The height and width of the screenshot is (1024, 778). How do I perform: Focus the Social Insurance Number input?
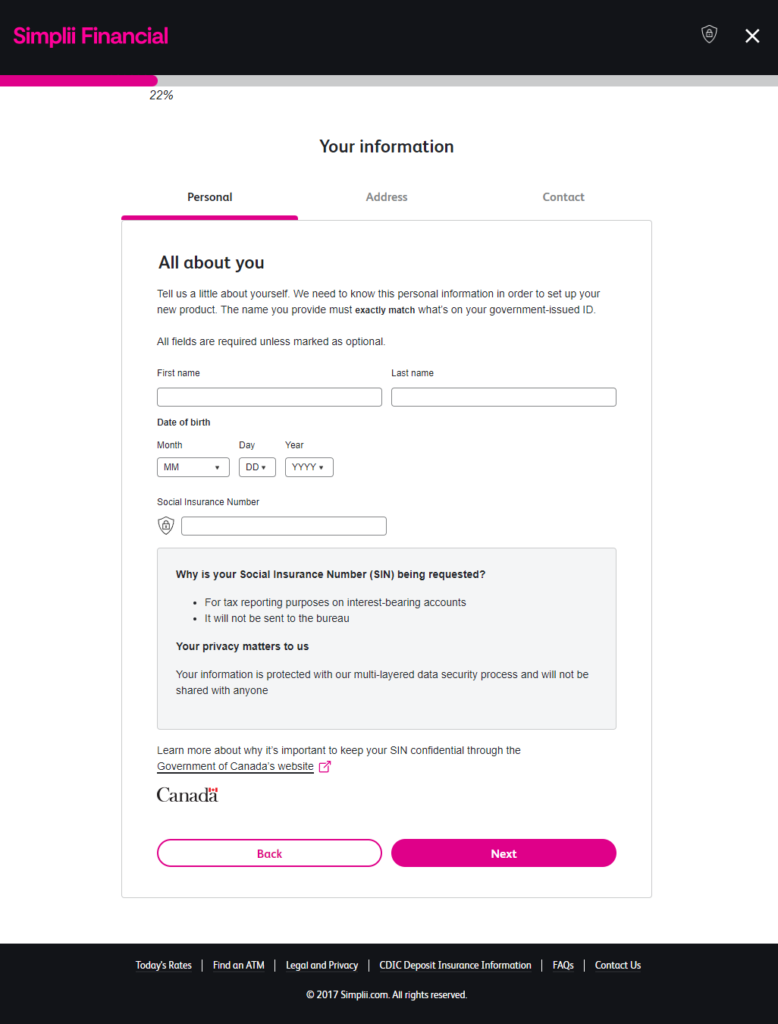[x=283, y=526]
